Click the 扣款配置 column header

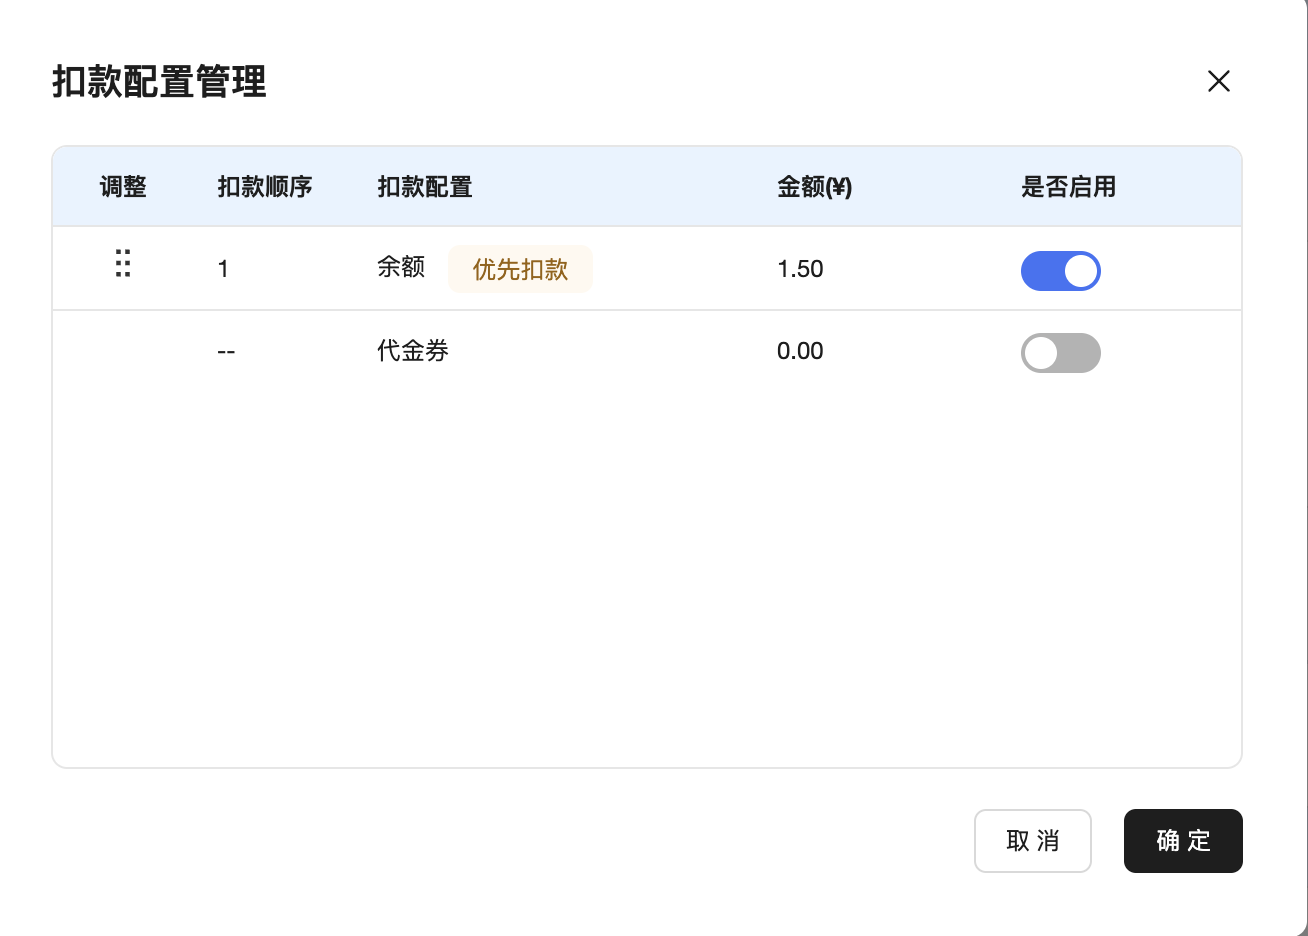pos(425,187)
